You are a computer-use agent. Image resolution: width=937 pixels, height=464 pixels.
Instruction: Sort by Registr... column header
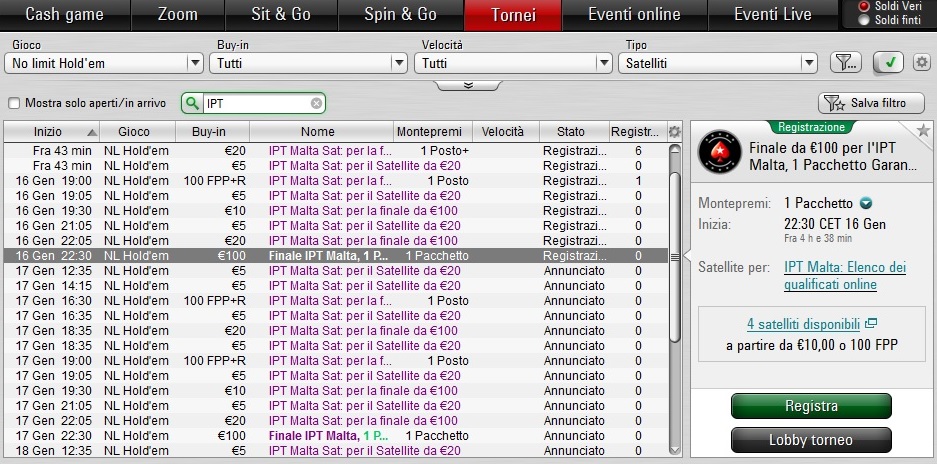(638, 132)
